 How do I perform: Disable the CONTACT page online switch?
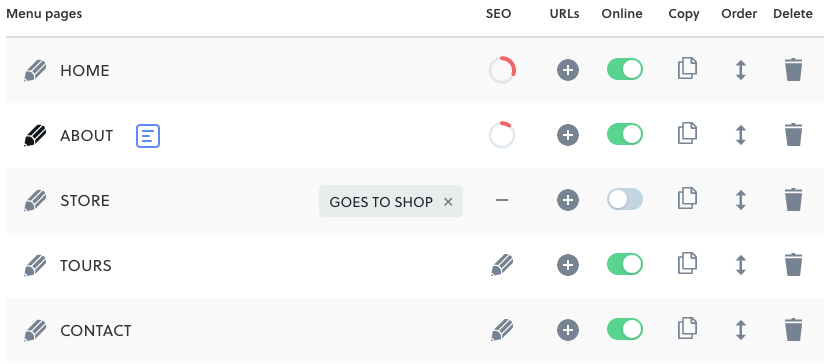coord(625,329)
